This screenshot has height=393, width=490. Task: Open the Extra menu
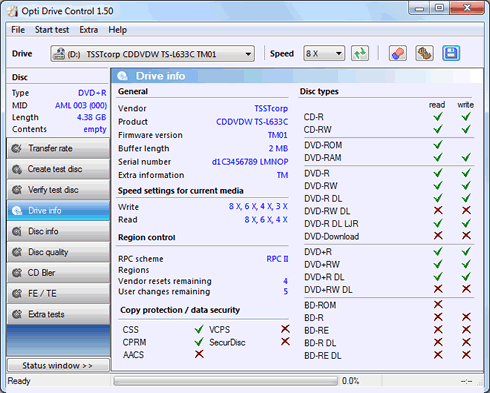pos(89,30)
